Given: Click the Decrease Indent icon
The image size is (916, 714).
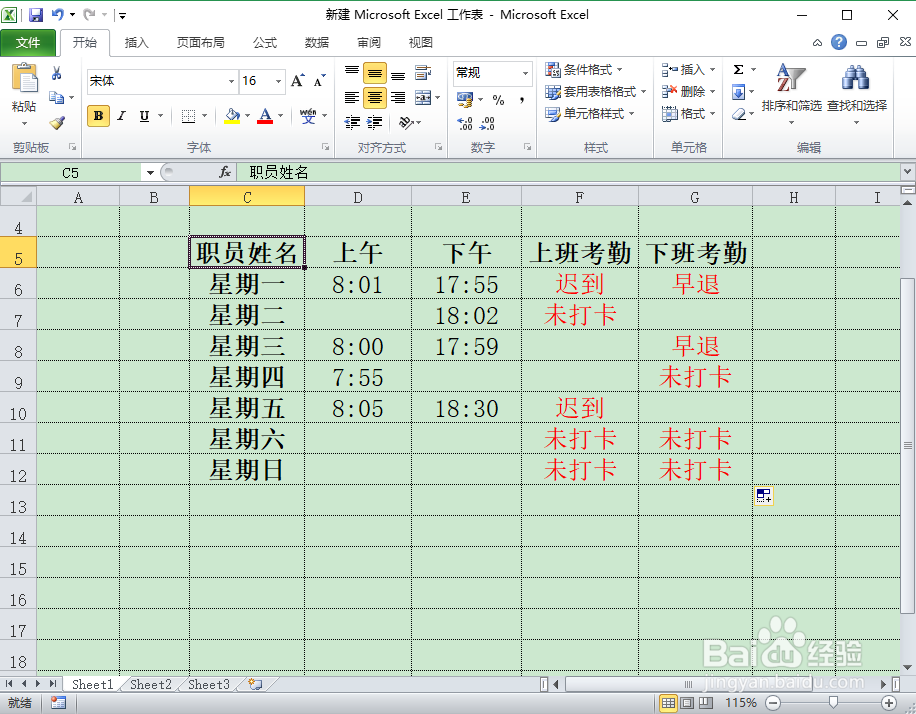Looking at the screenshot, I should pyautogui.click(x=352, y=122).
